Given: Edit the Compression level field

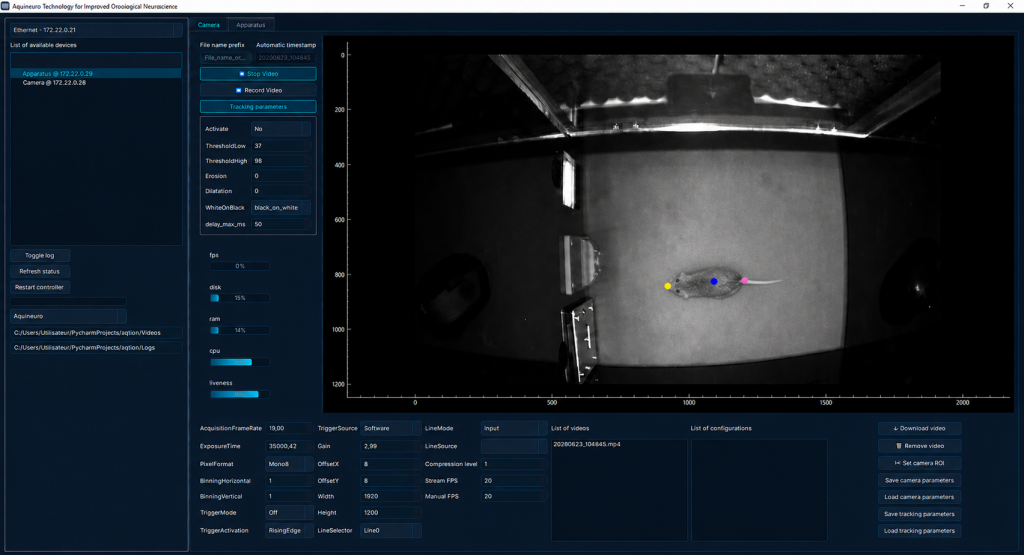Looking at the screenshot, I should tap(513, 464).
